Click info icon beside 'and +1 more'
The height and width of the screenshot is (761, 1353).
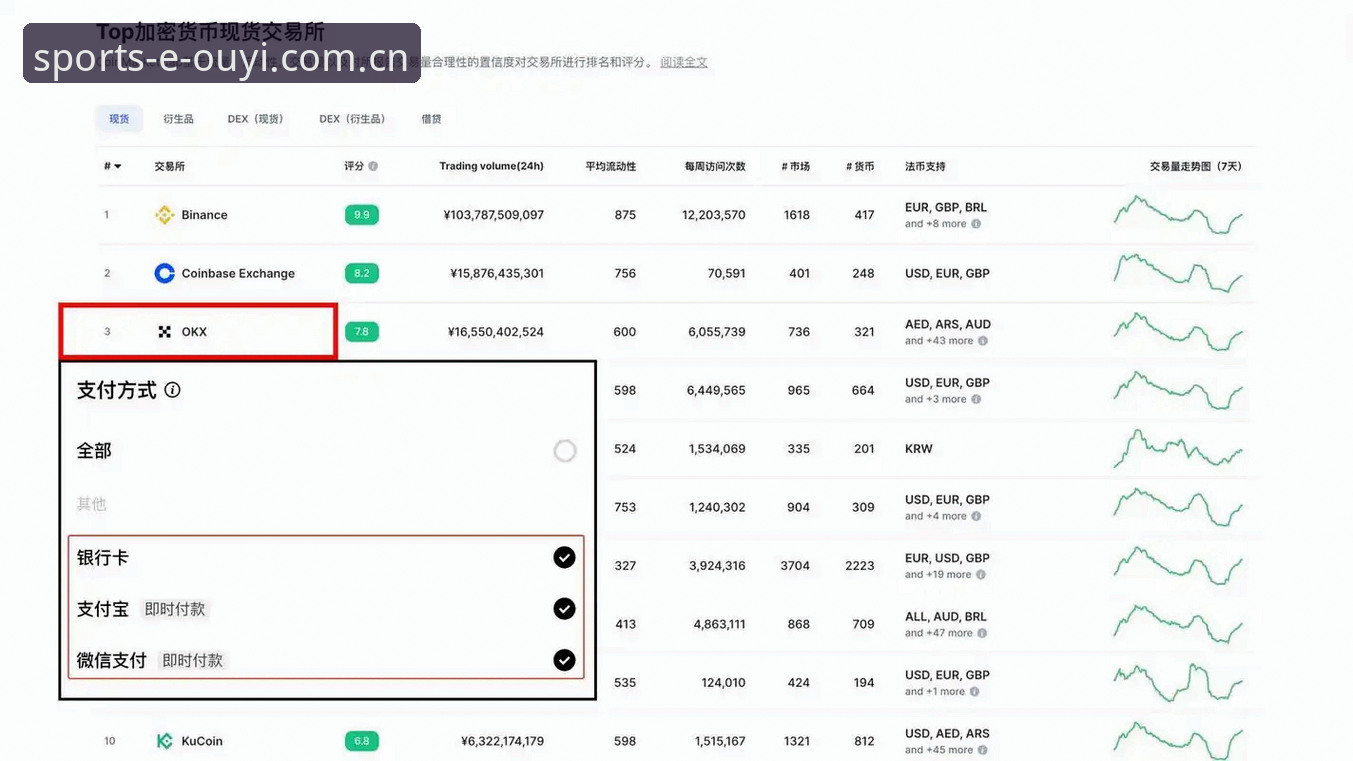(x=976, y=692)
